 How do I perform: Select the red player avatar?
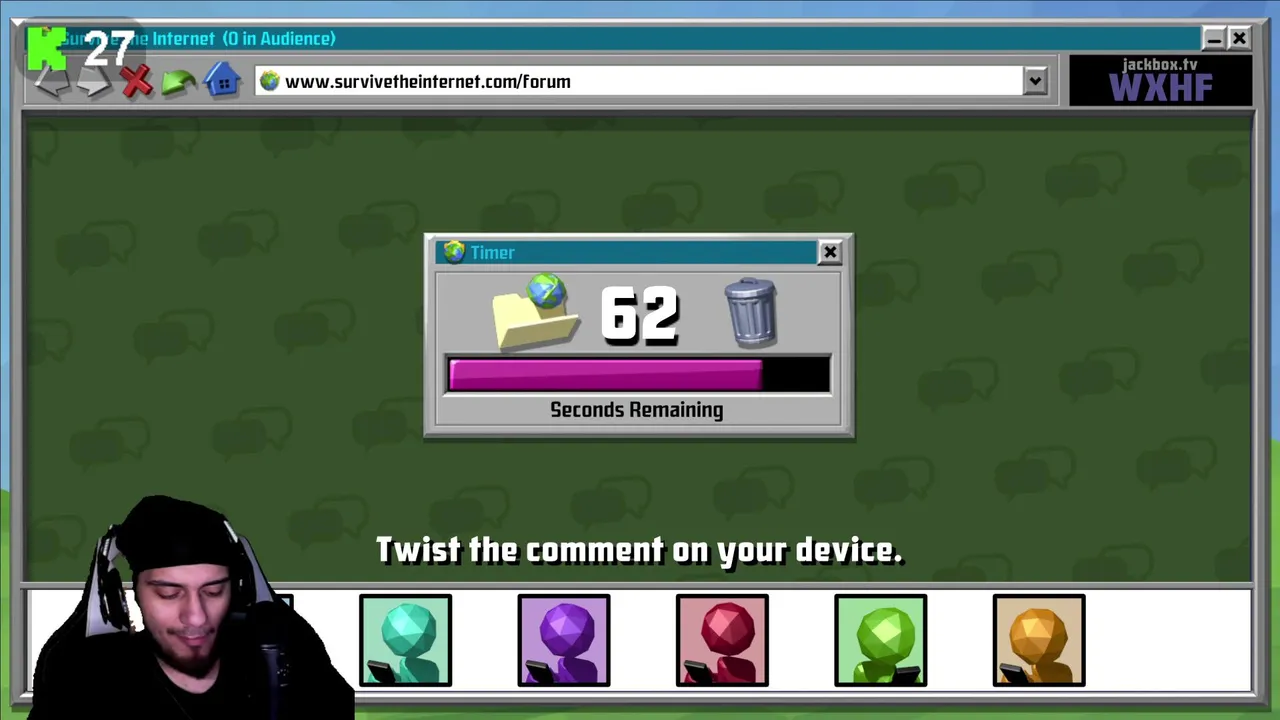pos(722,641)
